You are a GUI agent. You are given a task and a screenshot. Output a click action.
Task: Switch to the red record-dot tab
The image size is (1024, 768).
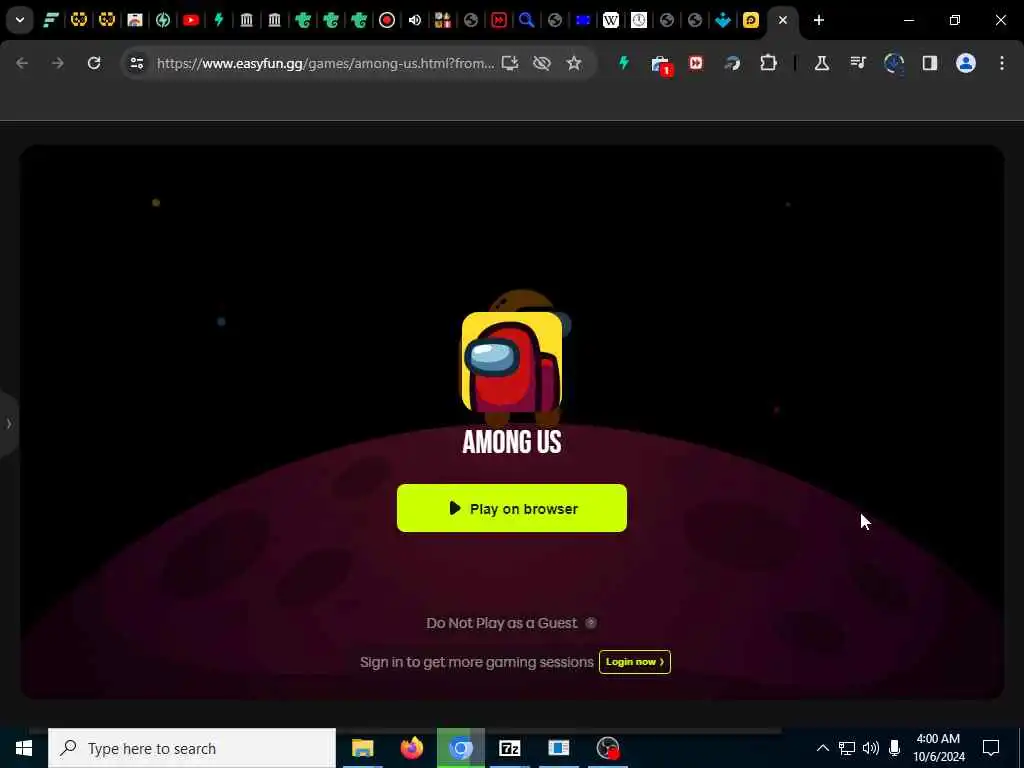point(387,20)
